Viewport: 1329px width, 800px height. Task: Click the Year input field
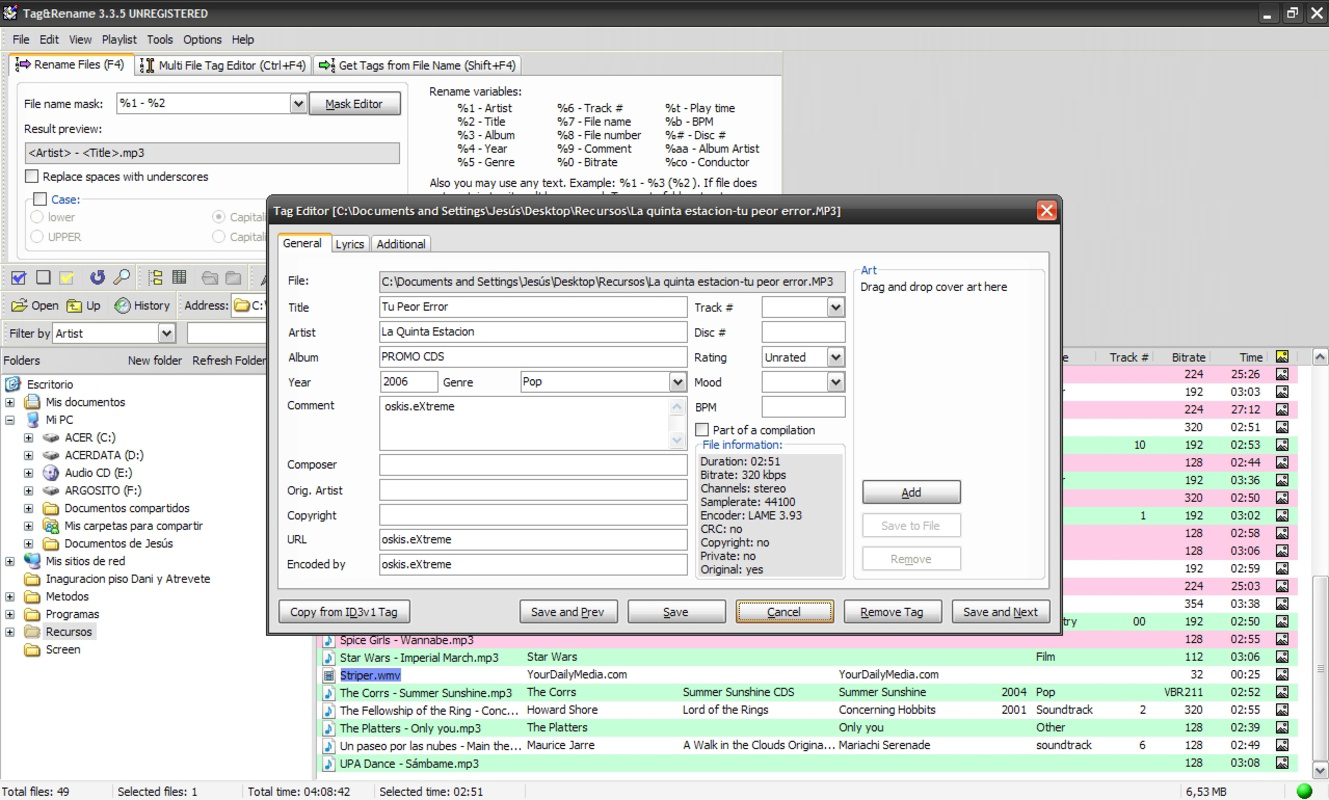pos(409,382)
